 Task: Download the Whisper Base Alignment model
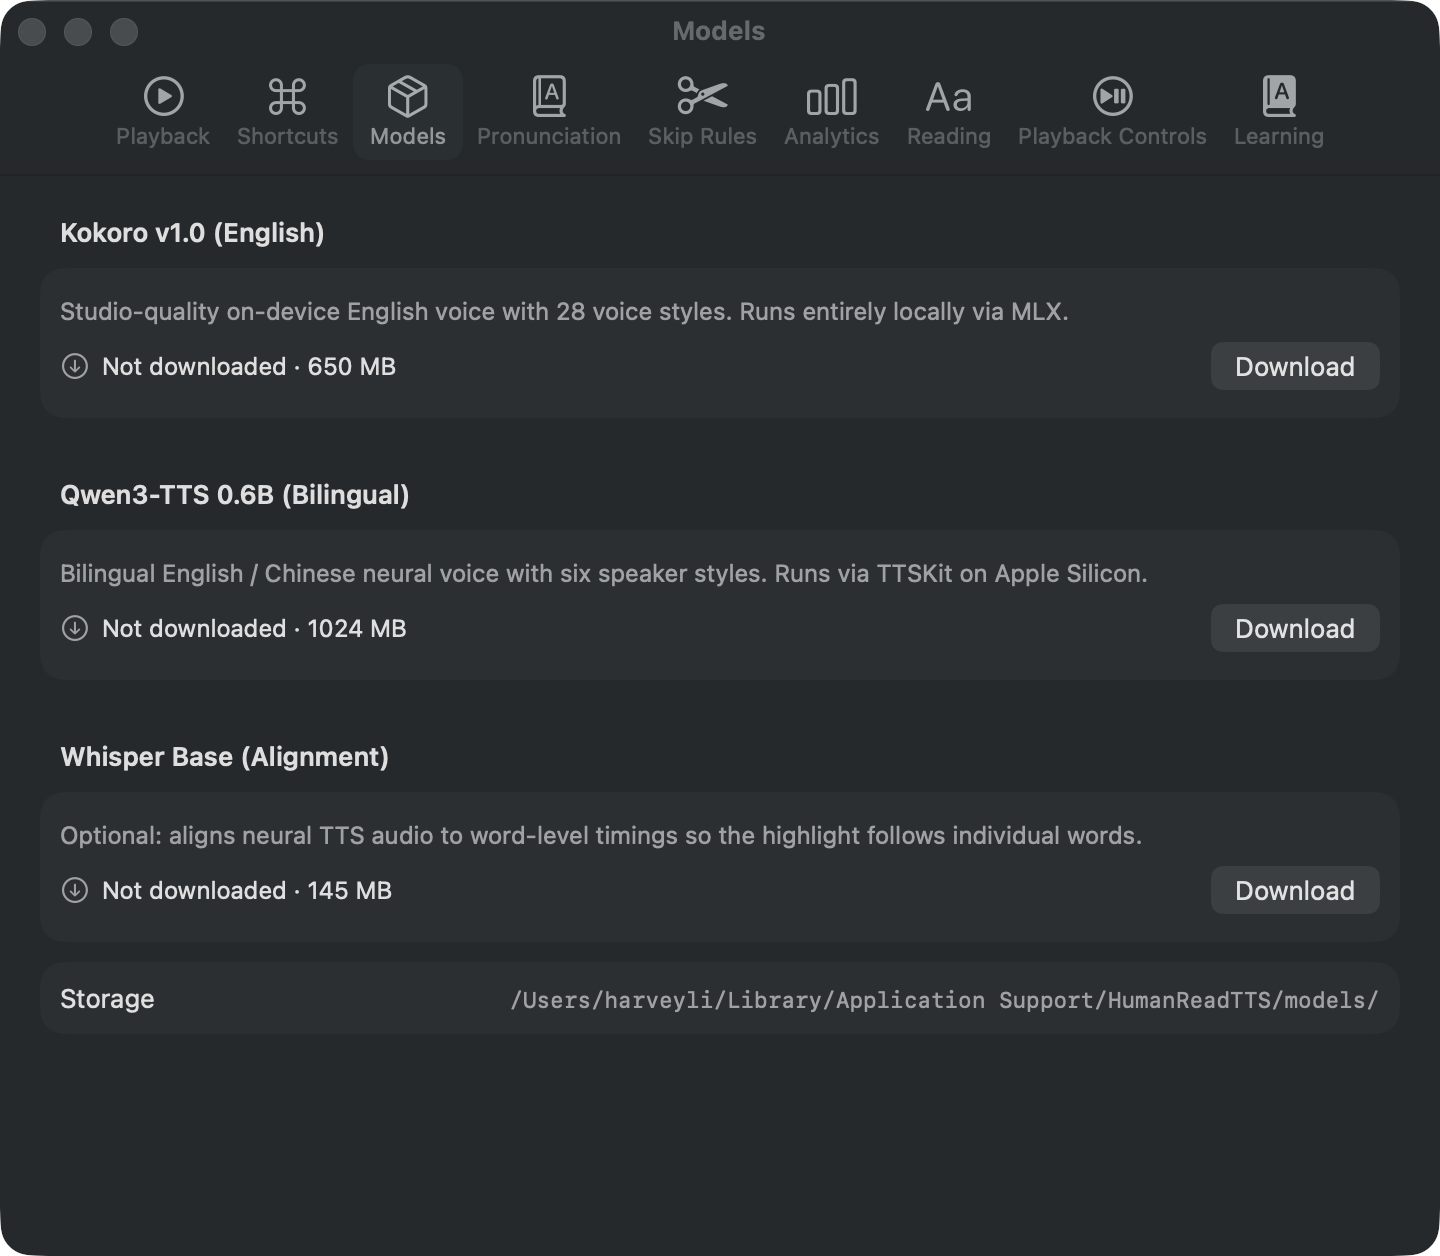[1295, 890]
